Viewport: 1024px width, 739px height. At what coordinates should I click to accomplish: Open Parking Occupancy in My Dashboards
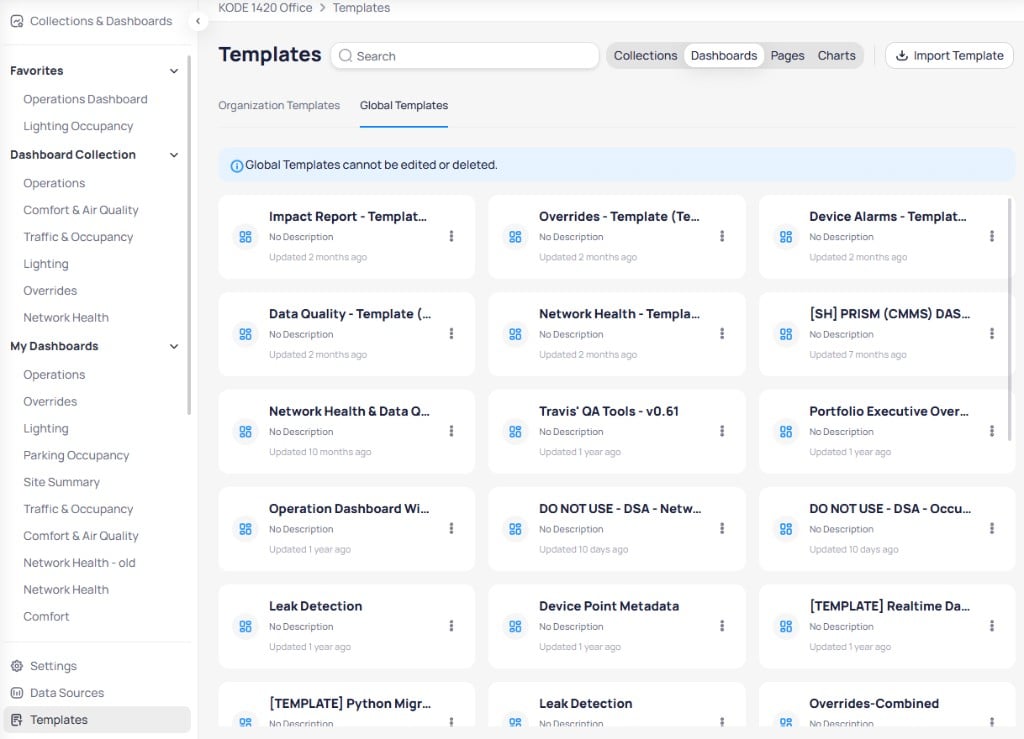[x=76, y=455]
